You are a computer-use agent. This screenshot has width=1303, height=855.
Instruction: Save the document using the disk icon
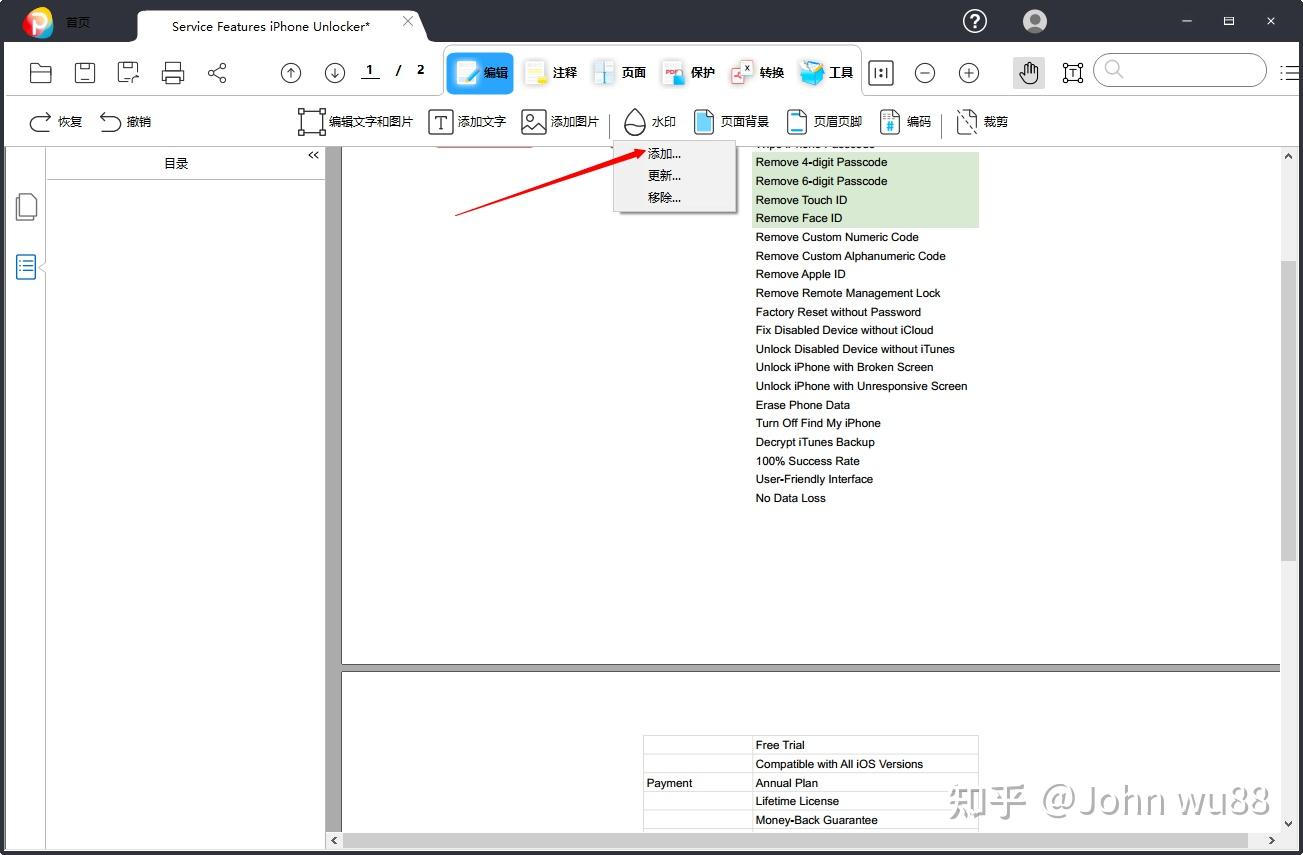point(85,72)
